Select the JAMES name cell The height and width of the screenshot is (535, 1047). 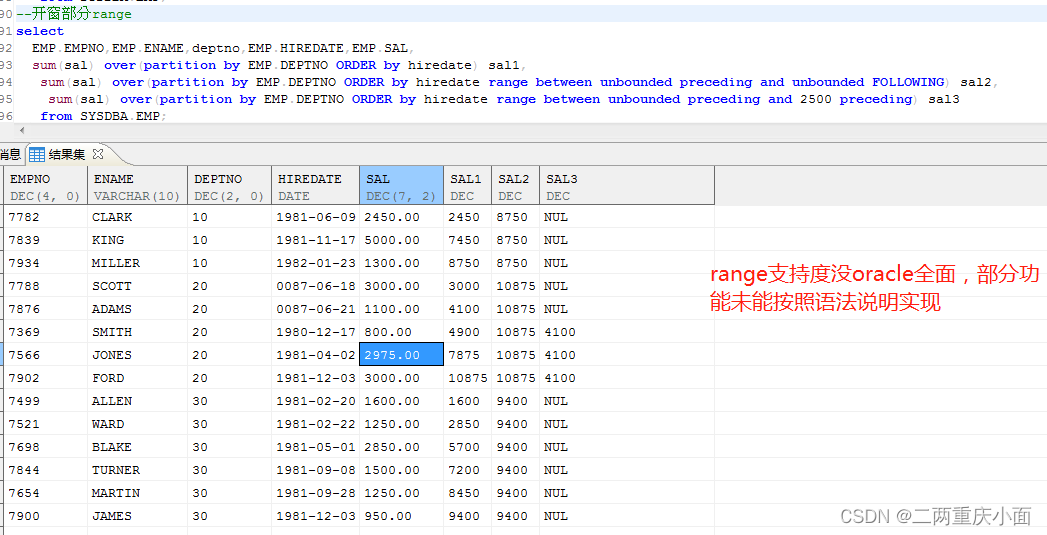click(138, 516)
